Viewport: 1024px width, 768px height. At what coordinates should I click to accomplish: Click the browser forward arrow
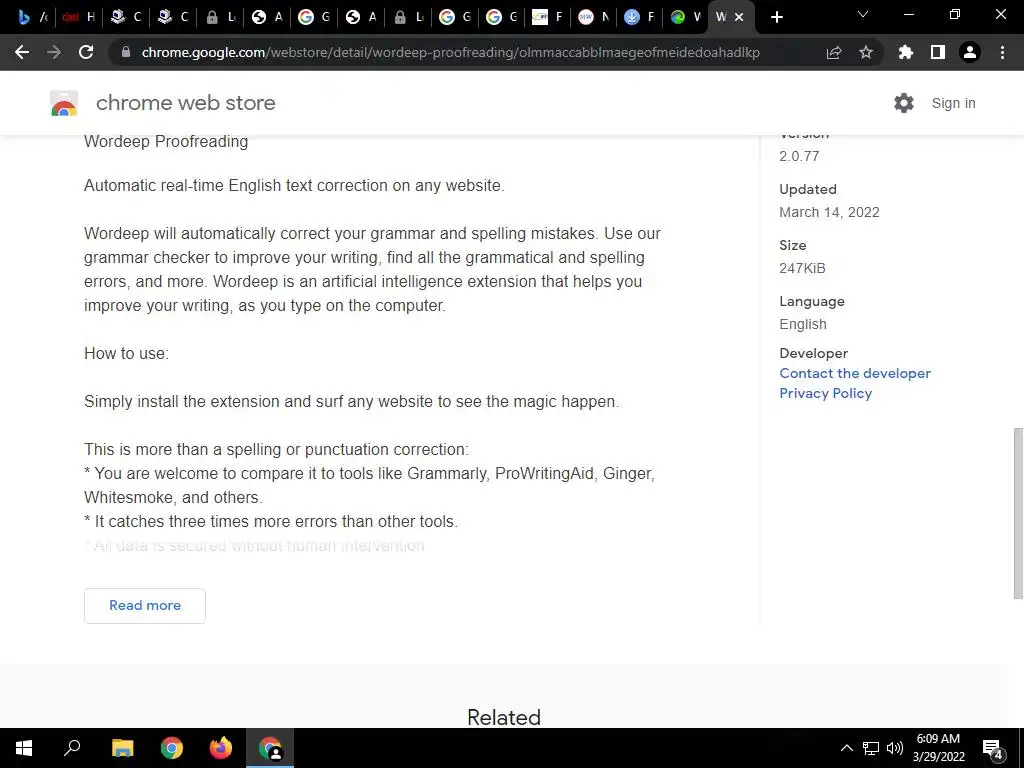click(x=54, y=52)
